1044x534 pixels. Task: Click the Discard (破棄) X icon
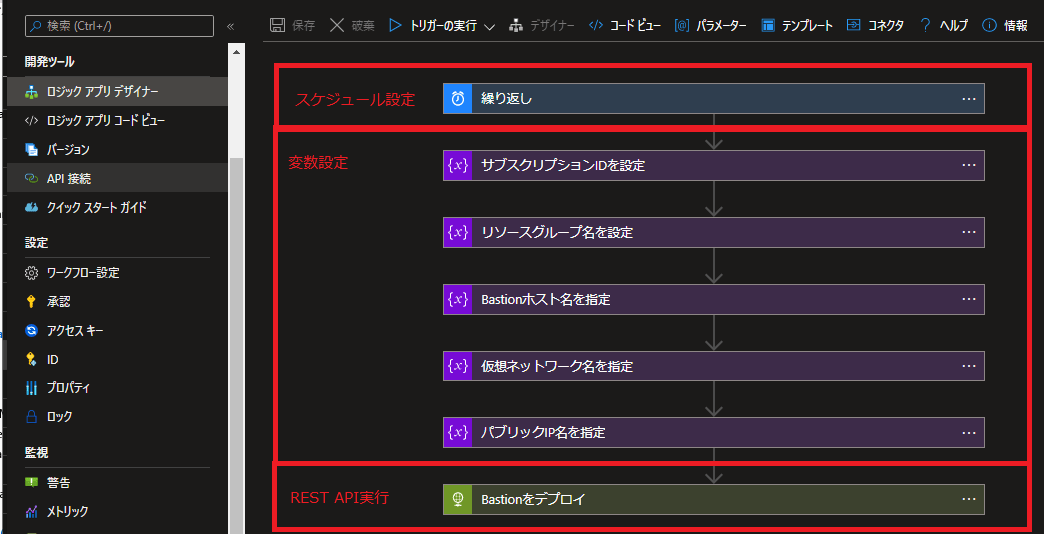338,26
